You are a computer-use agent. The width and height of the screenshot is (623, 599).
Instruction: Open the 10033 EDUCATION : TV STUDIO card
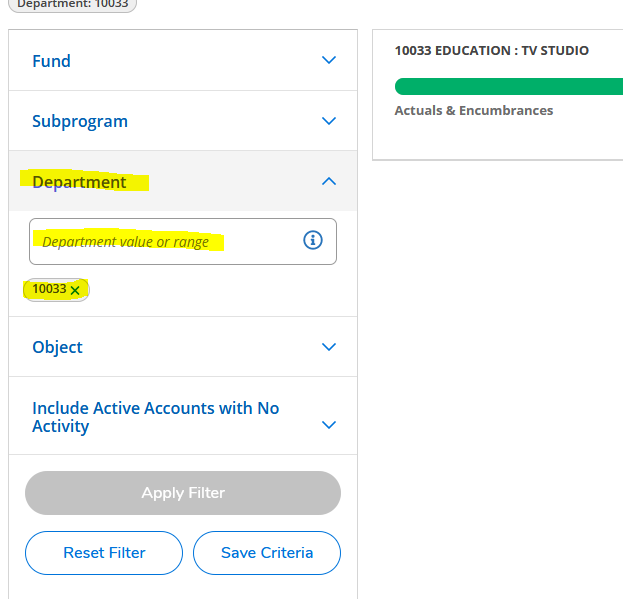[492, 50]
